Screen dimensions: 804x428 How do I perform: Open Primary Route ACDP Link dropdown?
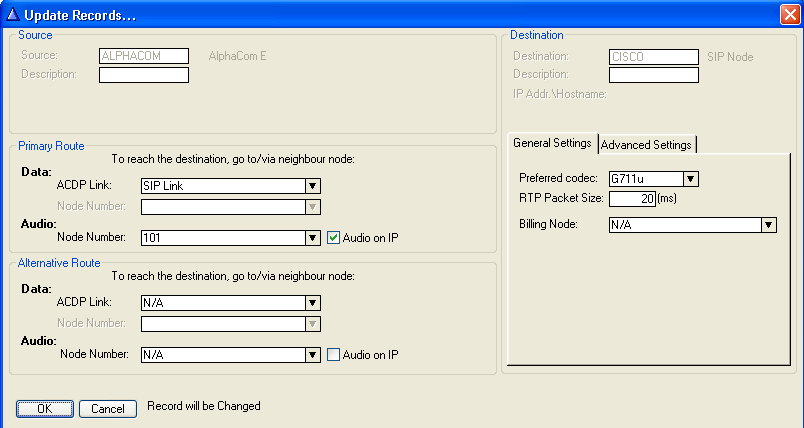pos(312,186)
